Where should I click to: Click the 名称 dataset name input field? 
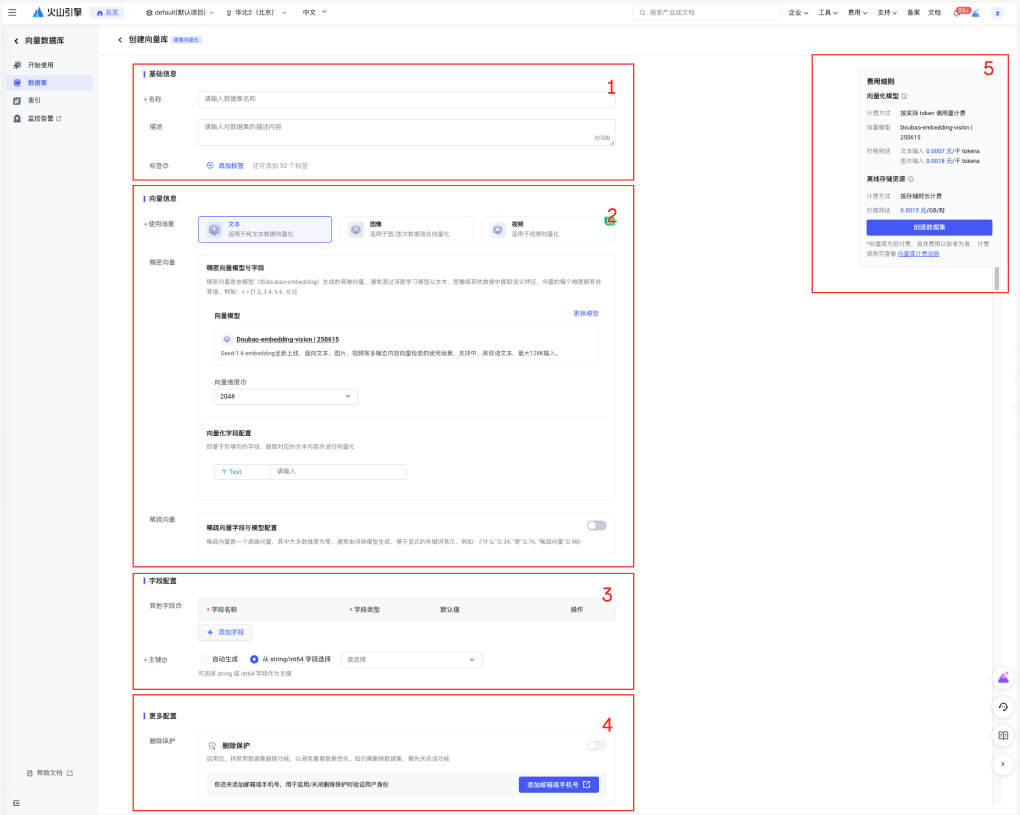[407, 99]
